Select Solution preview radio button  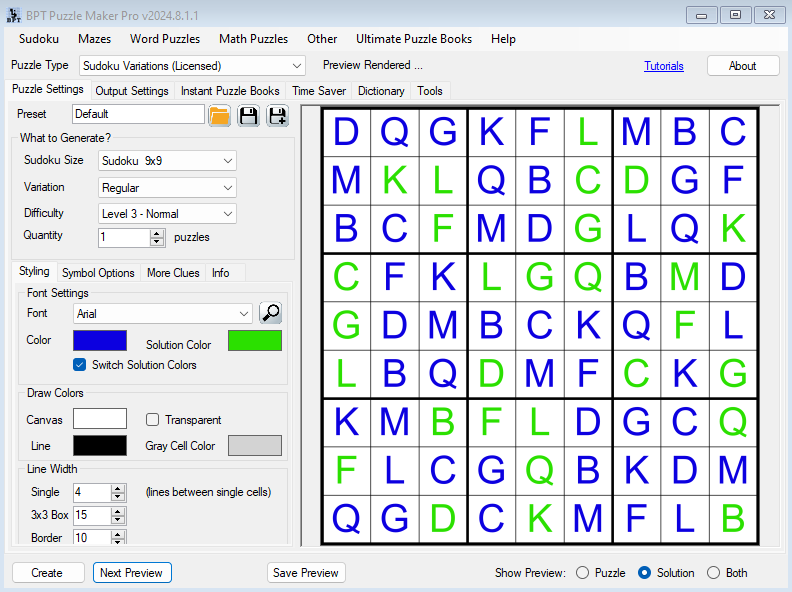645,573
